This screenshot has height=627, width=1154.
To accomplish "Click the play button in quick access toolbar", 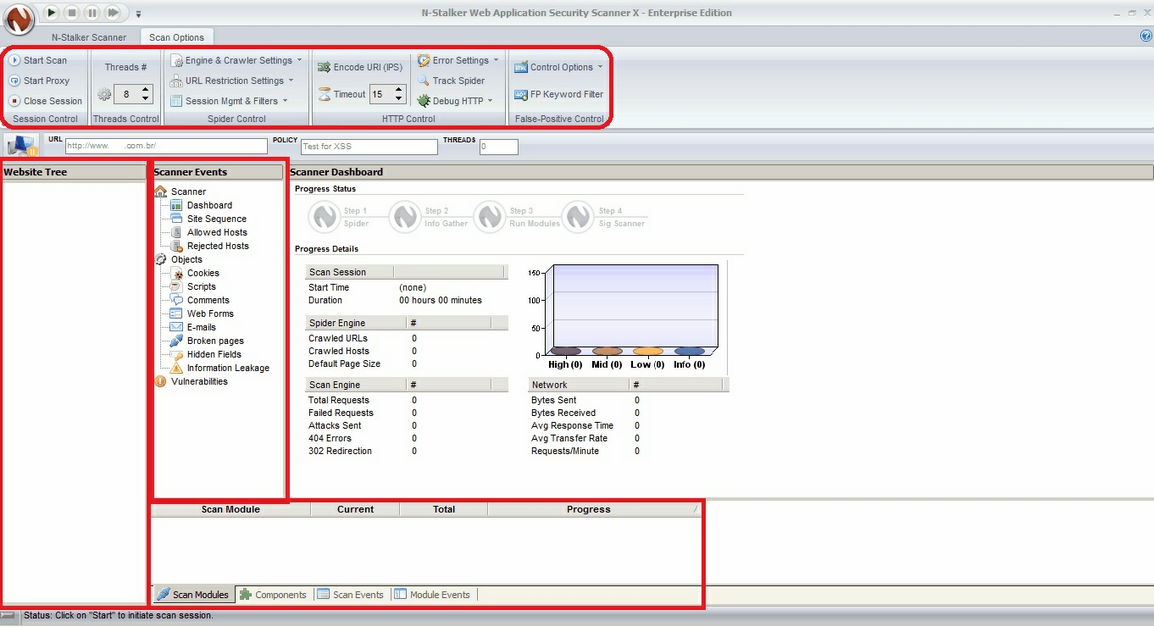I will click(51, 13).
